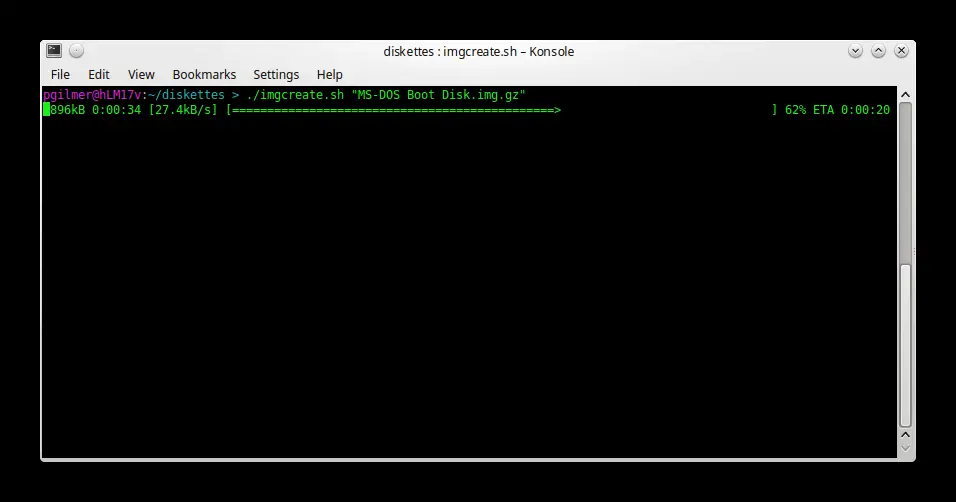Click the 62% progress value

click(x=795, y=110)
